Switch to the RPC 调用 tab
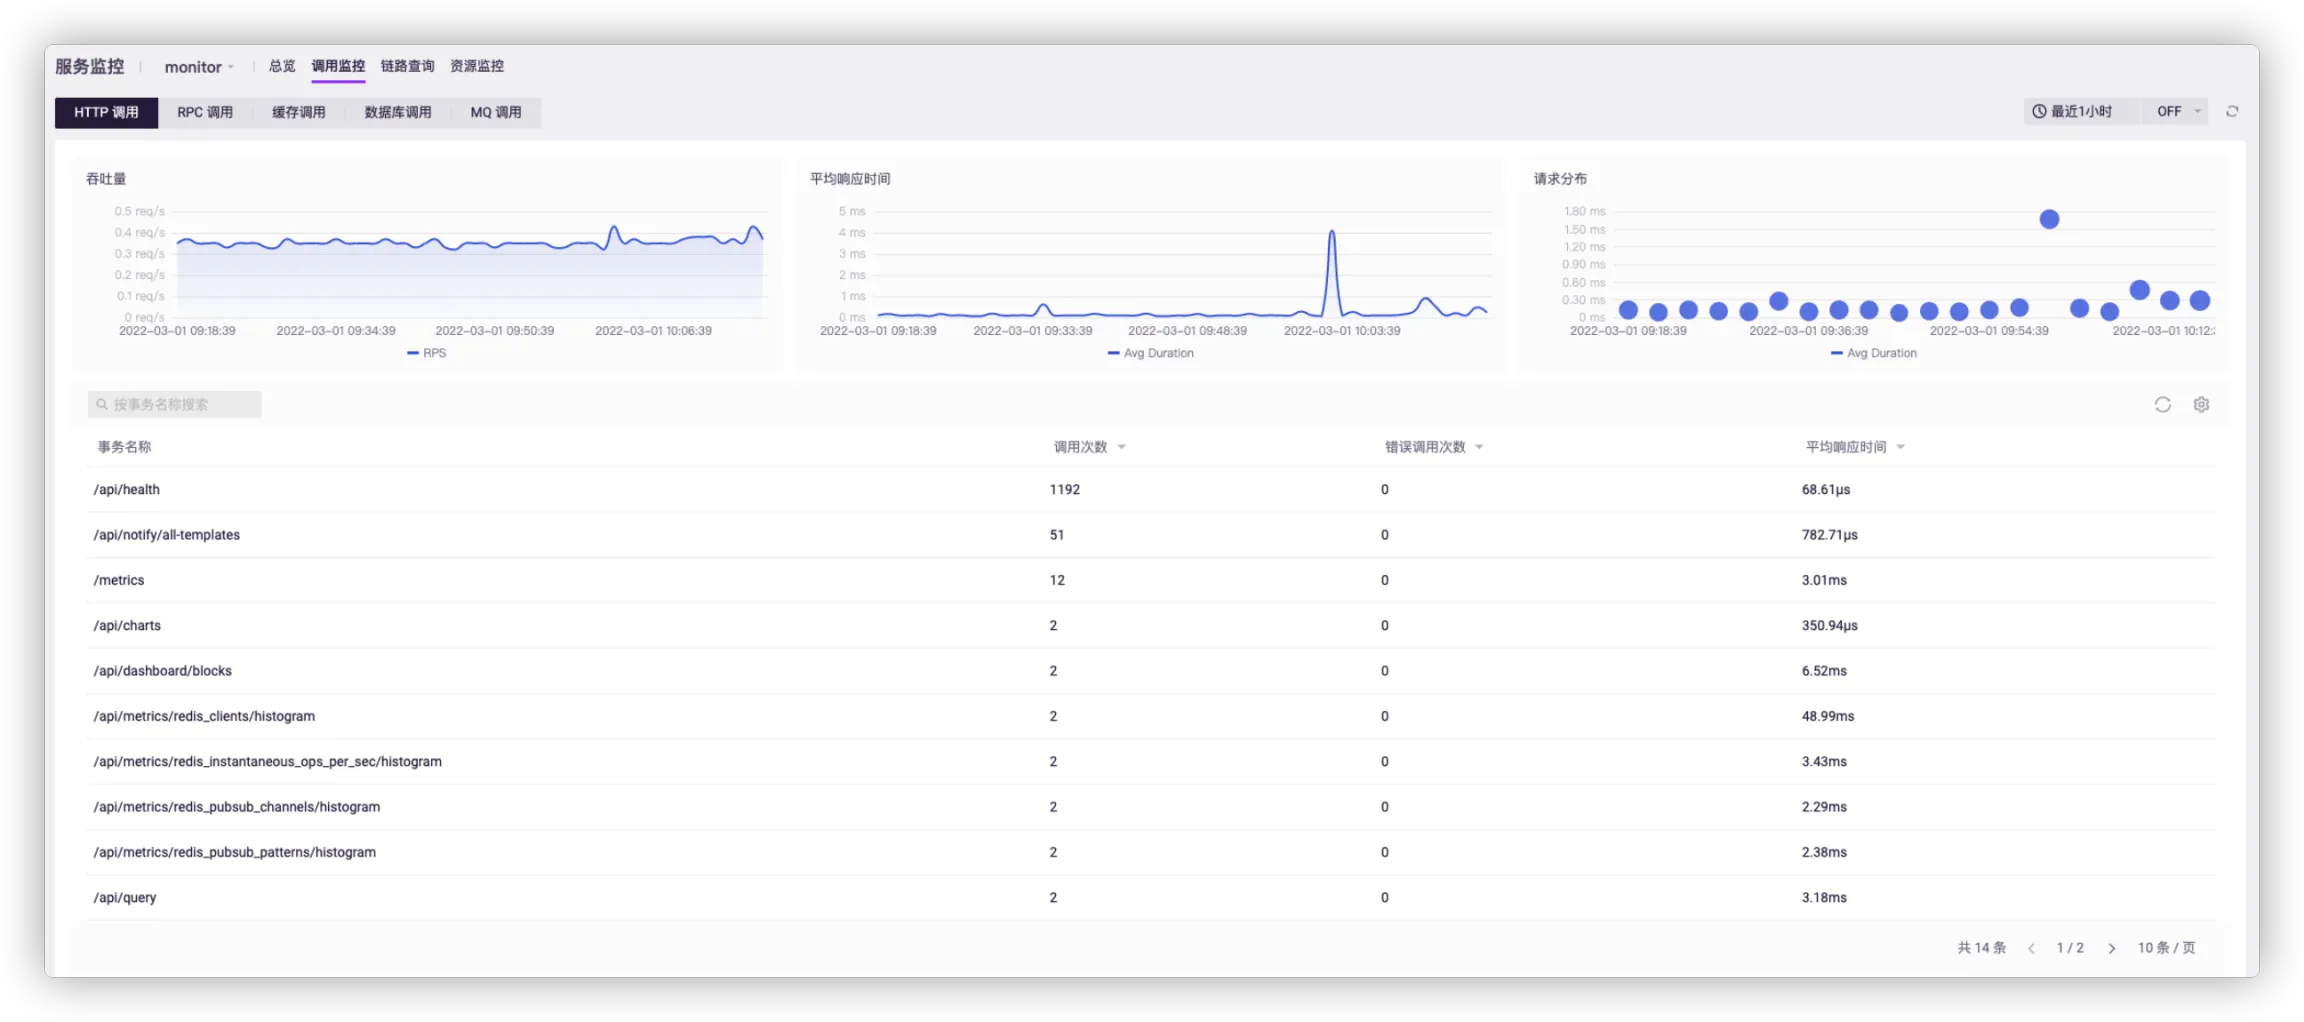The image size is (2304, 1022). pyautogui.click(x=205, y=113)
